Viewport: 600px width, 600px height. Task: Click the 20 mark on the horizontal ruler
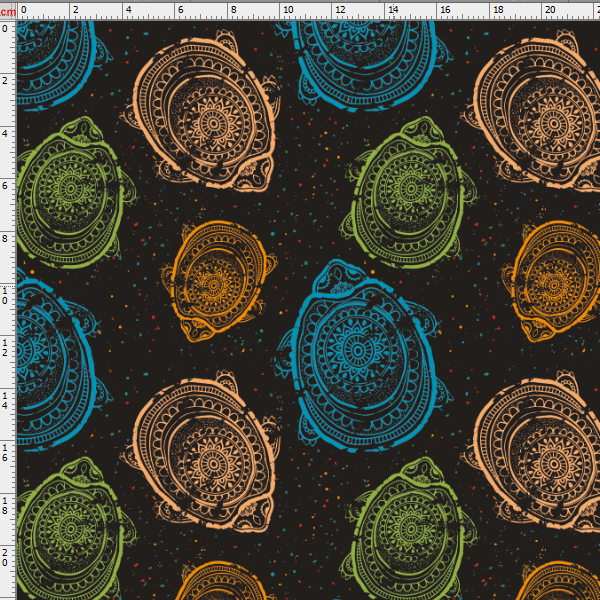tap(550, 10)
